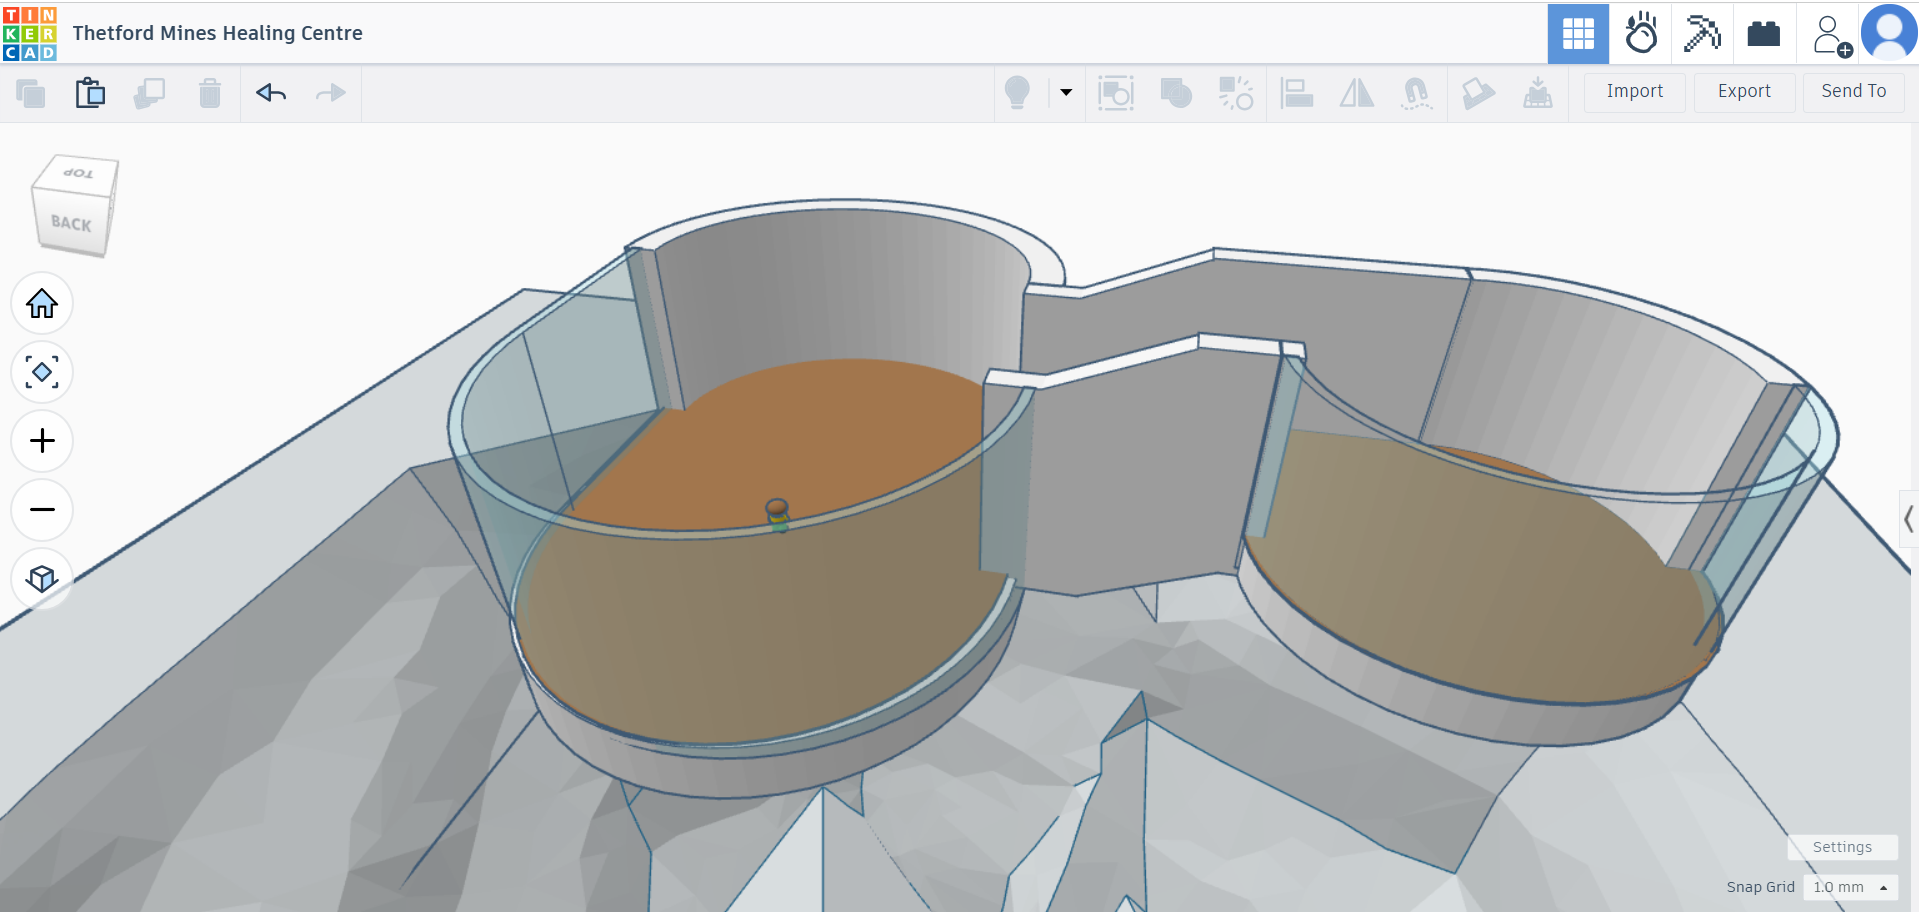Switch perspective/orthographic view cube icon

pyautogui.click(x=42, y=578)
